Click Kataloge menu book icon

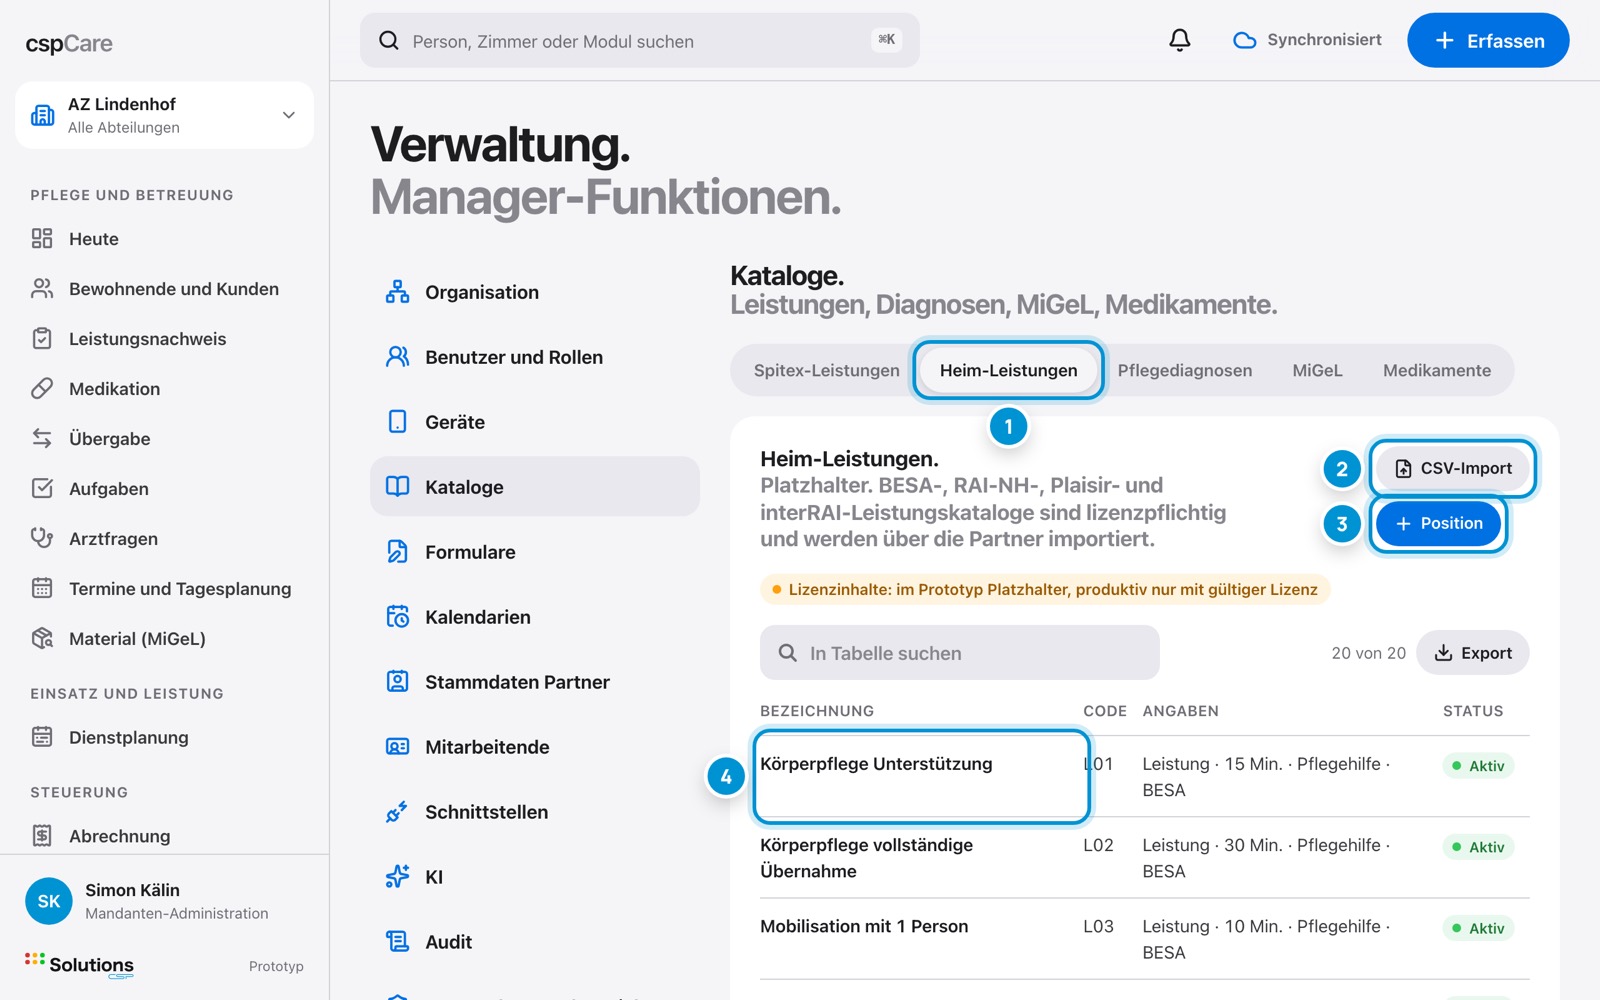click(x=397, y=487)
